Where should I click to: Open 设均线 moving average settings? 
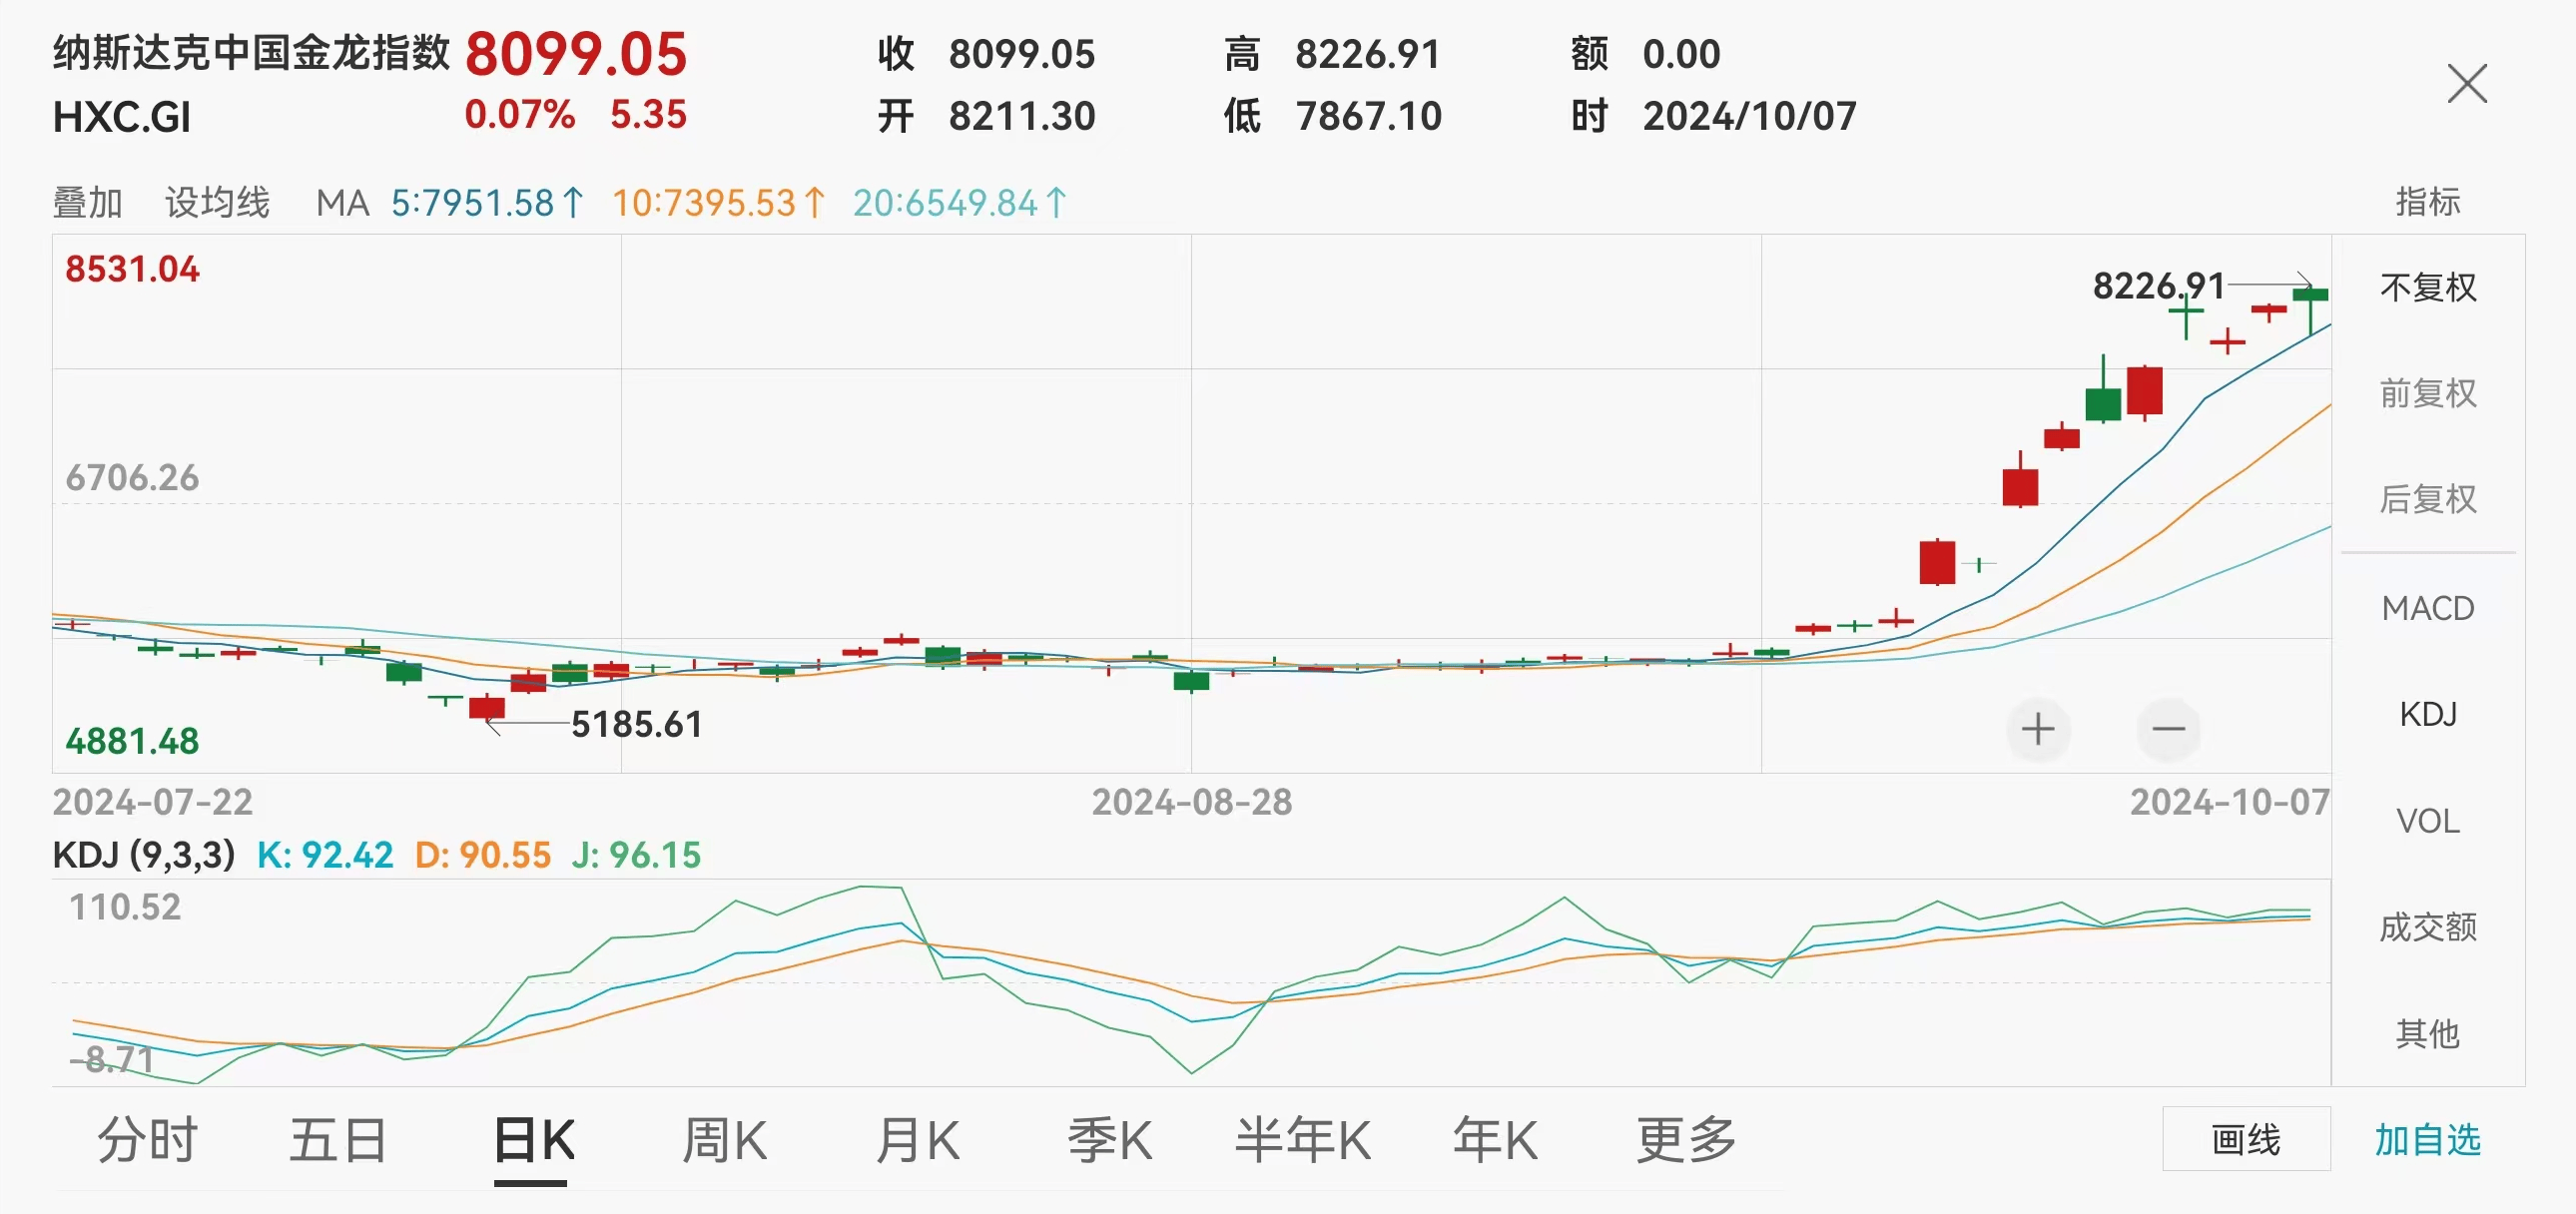pos(216,202)
